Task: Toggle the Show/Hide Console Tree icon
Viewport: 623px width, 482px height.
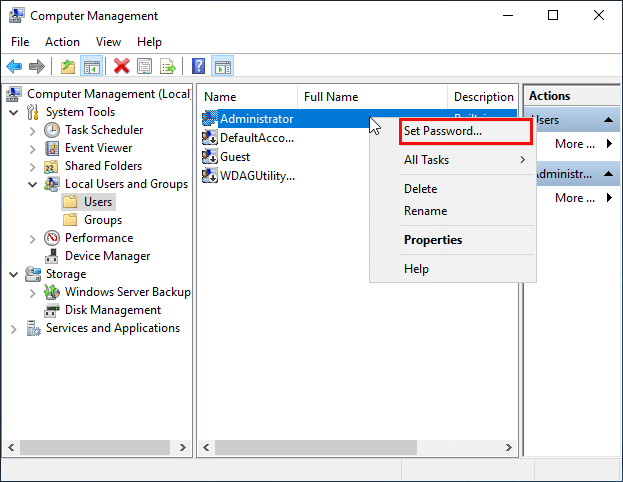Action: 91,67
